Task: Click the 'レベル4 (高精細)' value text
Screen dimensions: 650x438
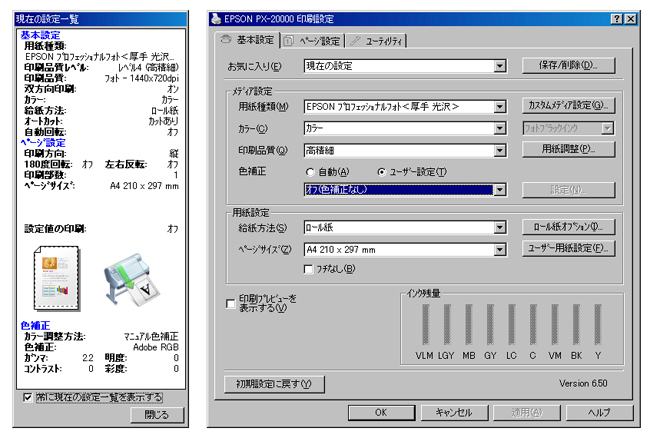Action: (x=148, y=68)
